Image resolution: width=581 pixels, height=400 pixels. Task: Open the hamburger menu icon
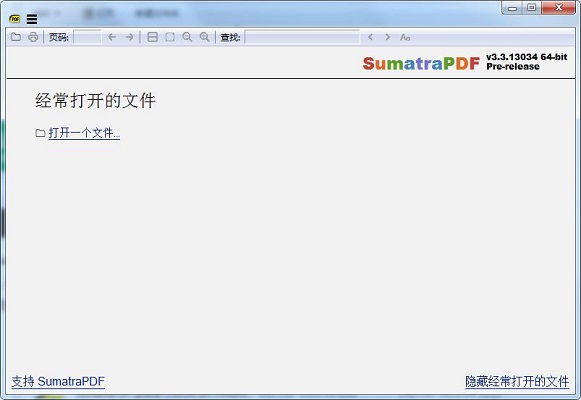tap(32, 19)
